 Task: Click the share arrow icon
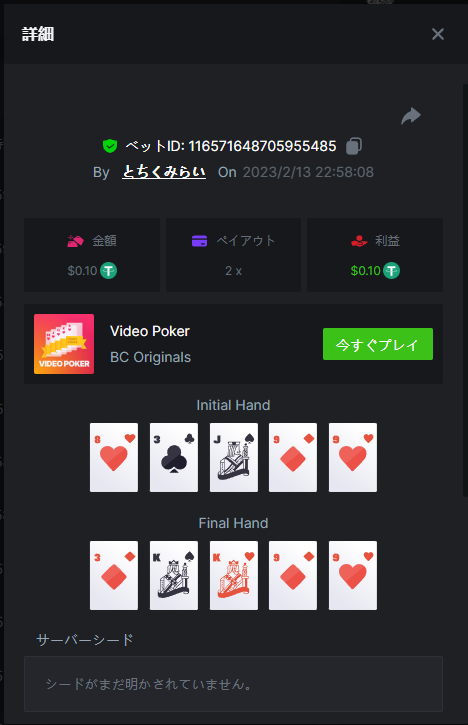tap(411, 116)
